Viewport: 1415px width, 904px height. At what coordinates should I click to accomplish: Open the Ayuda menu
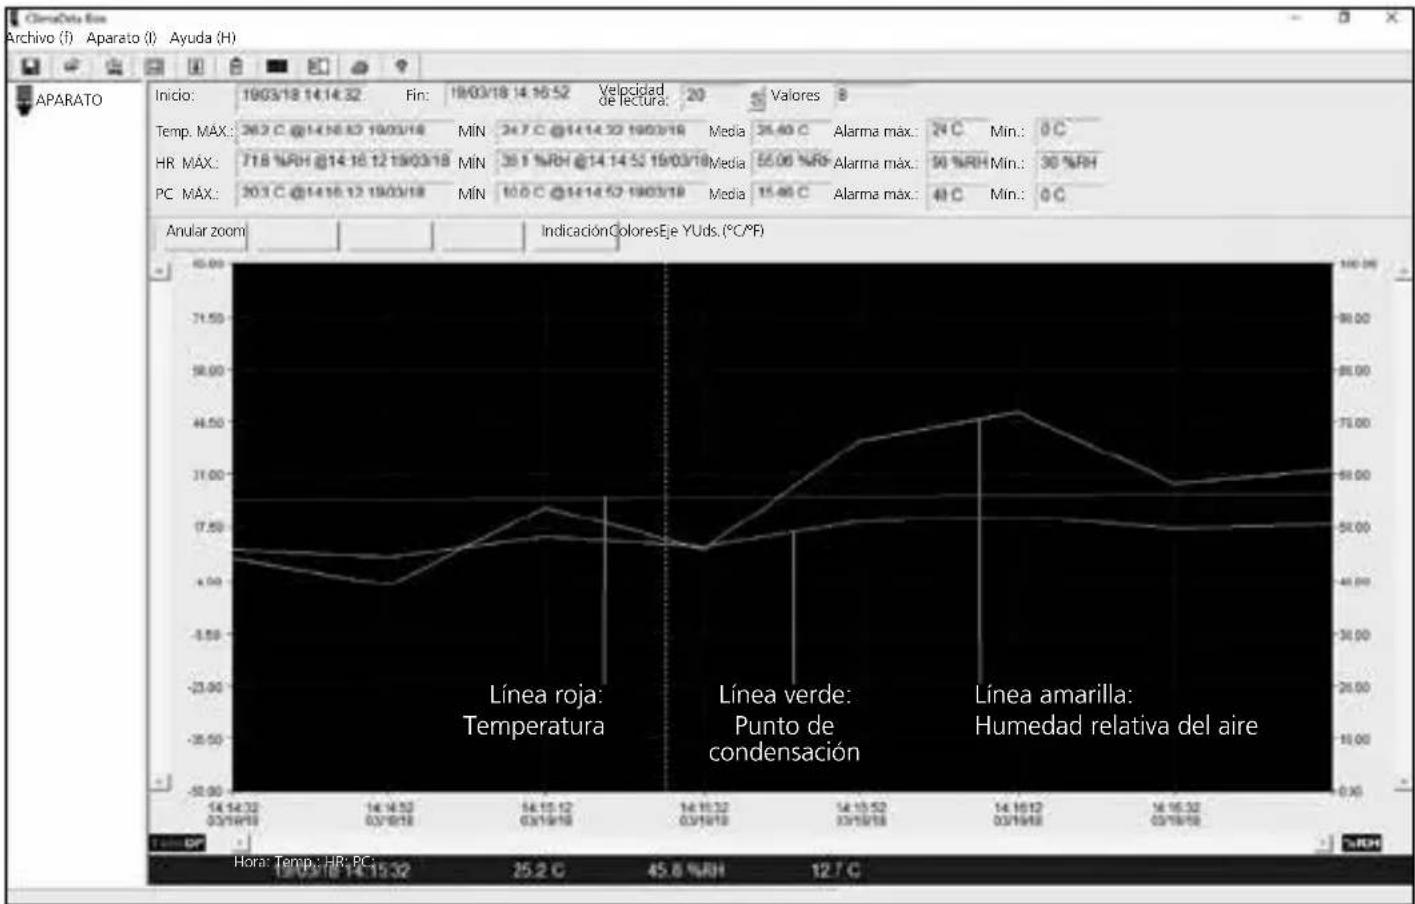[202, 37]
